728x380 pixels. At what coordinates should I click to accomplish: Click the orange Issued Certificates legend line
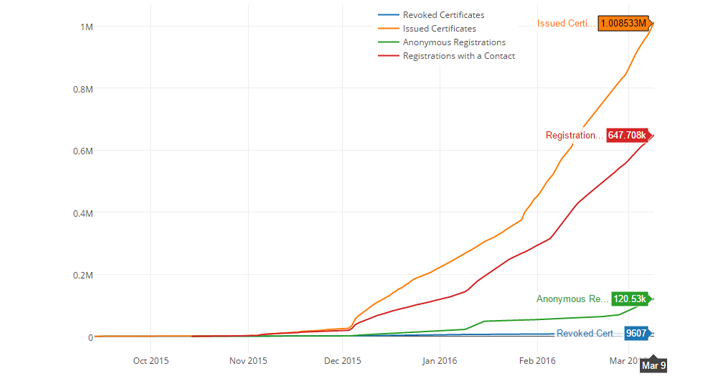point(389,29)
